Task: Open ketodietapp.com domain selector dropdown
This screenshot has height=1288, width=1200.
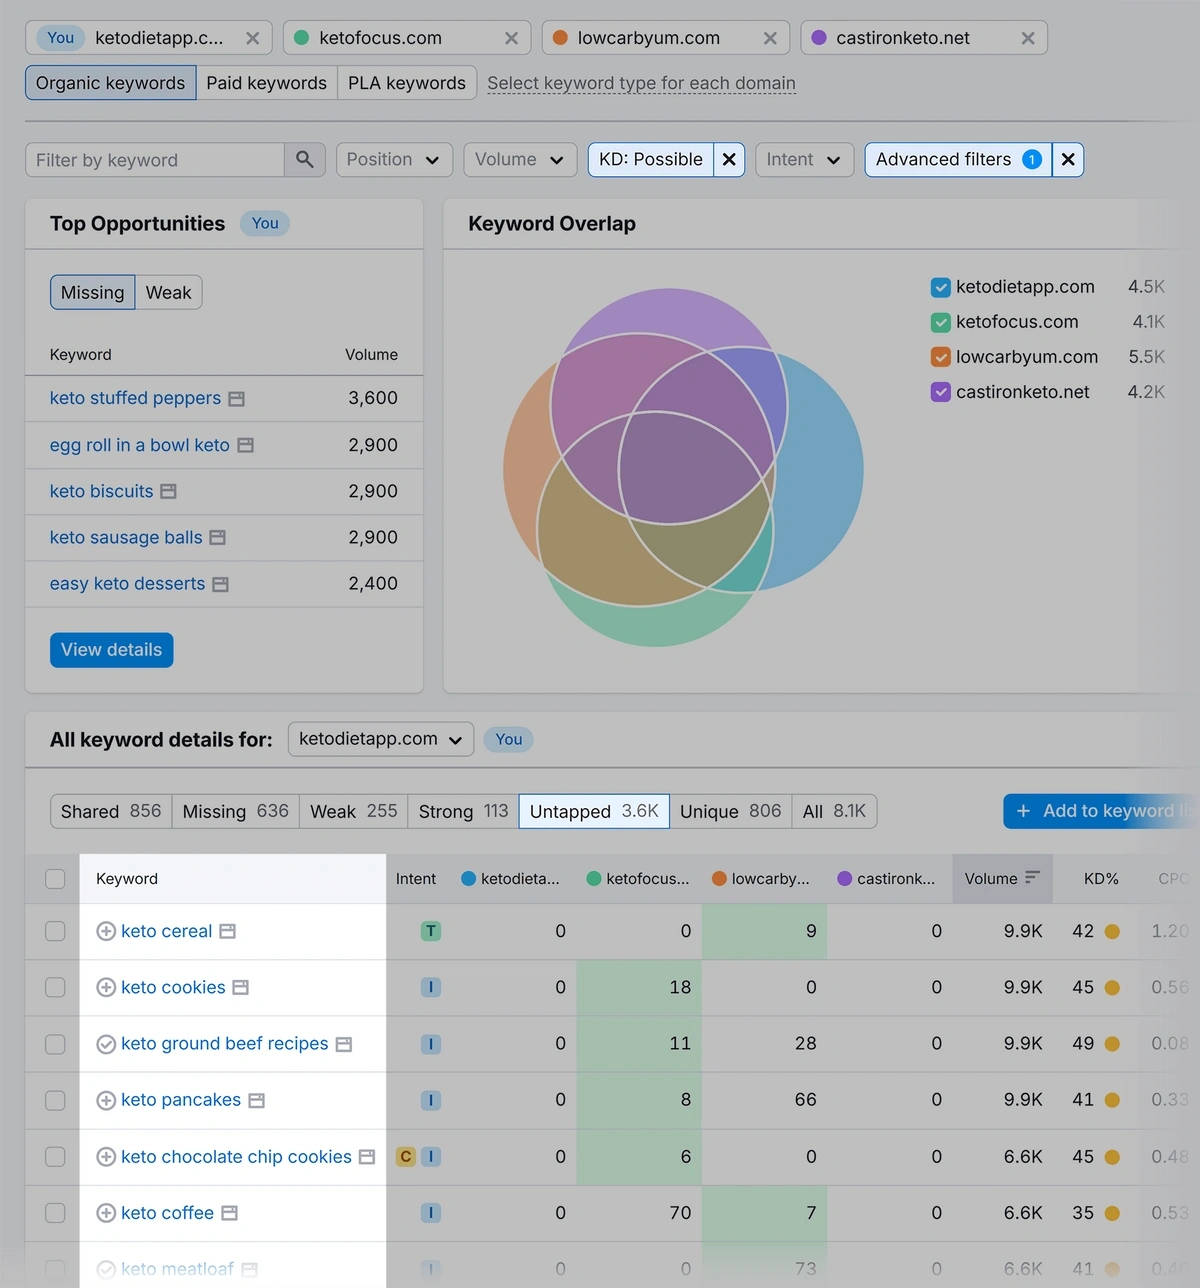Action: click(381, 739)
